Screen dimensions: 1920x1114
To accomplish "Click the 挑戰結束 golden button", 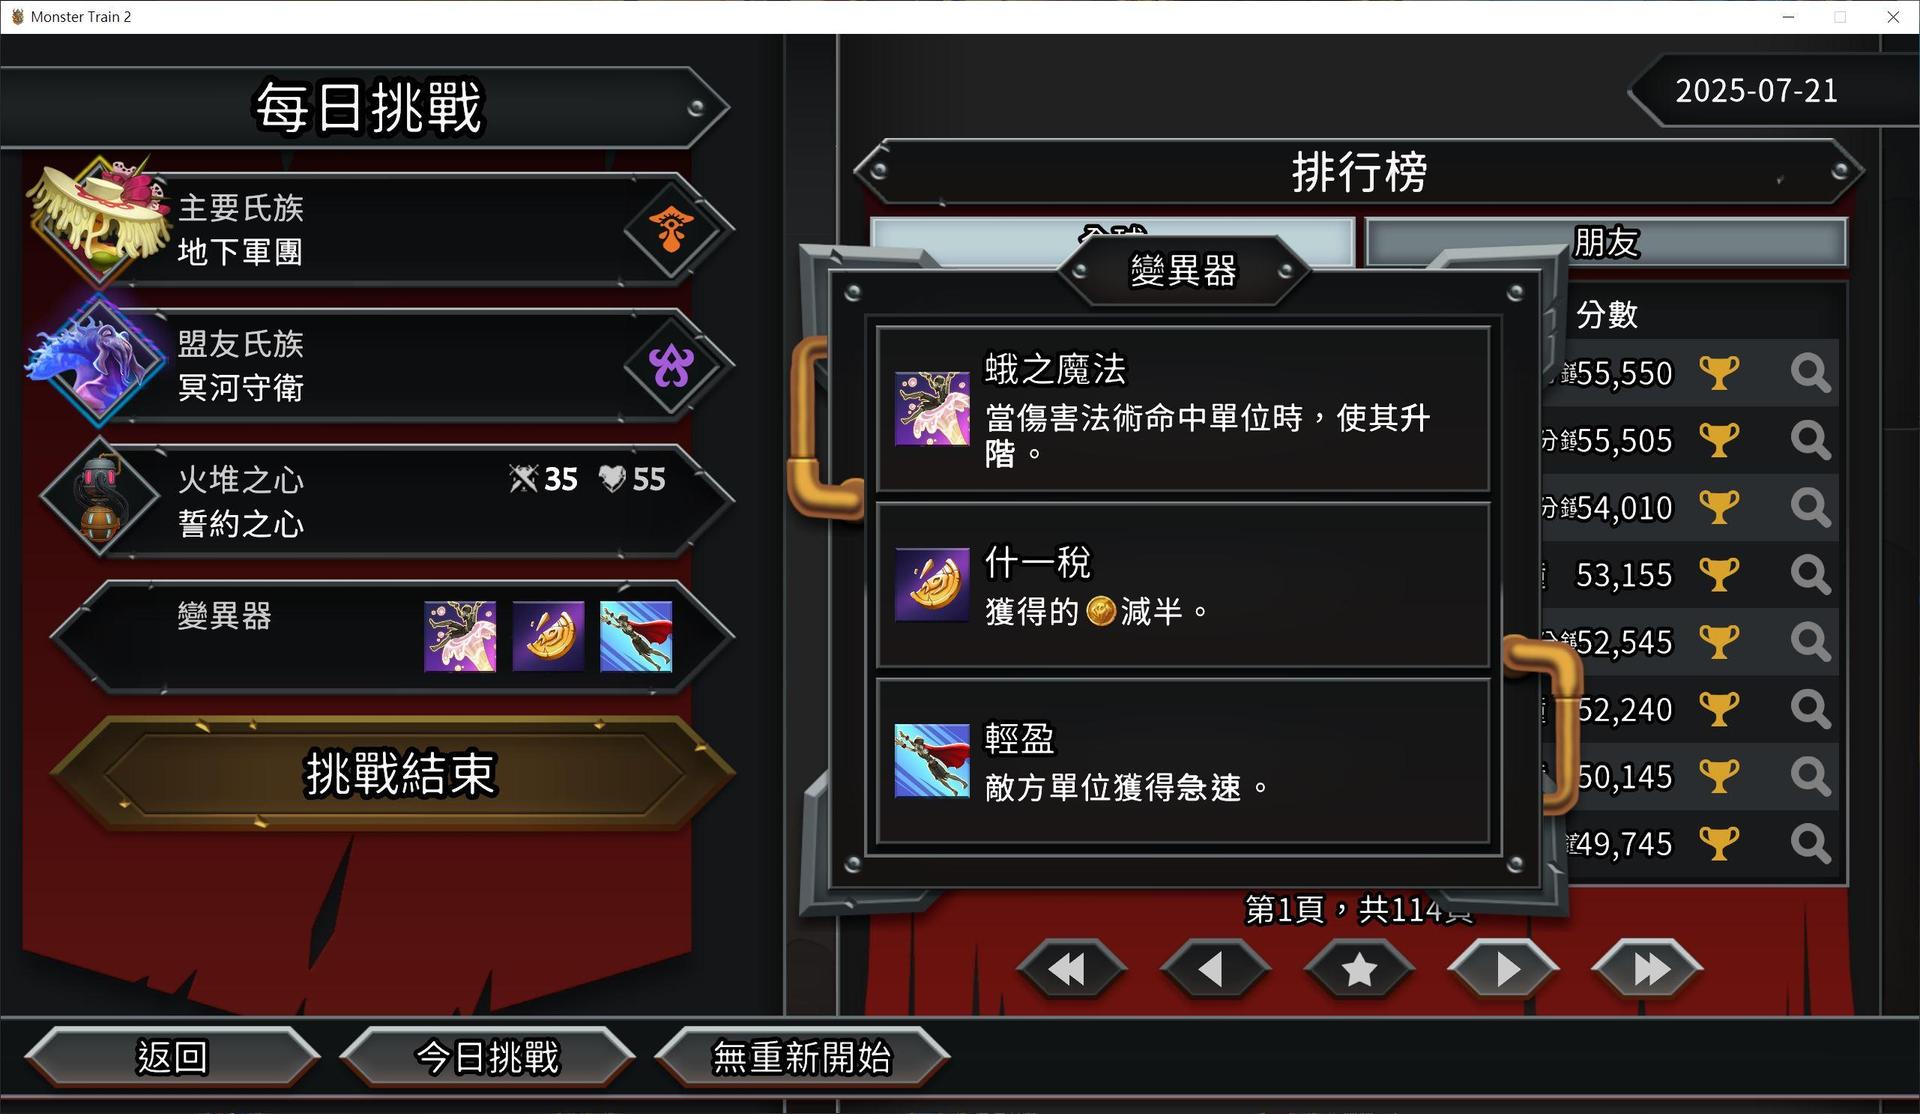I will click(x=398, y=773).
